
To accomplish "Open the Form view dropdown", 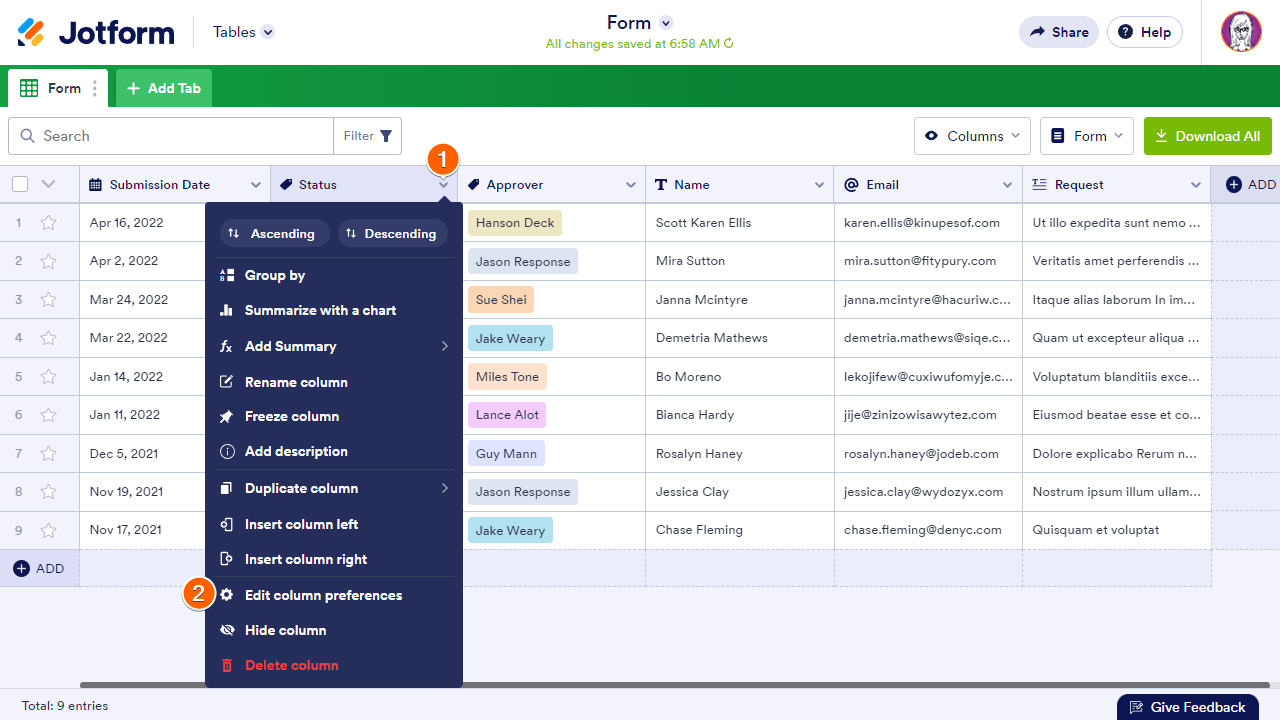I will [1087, 136].
